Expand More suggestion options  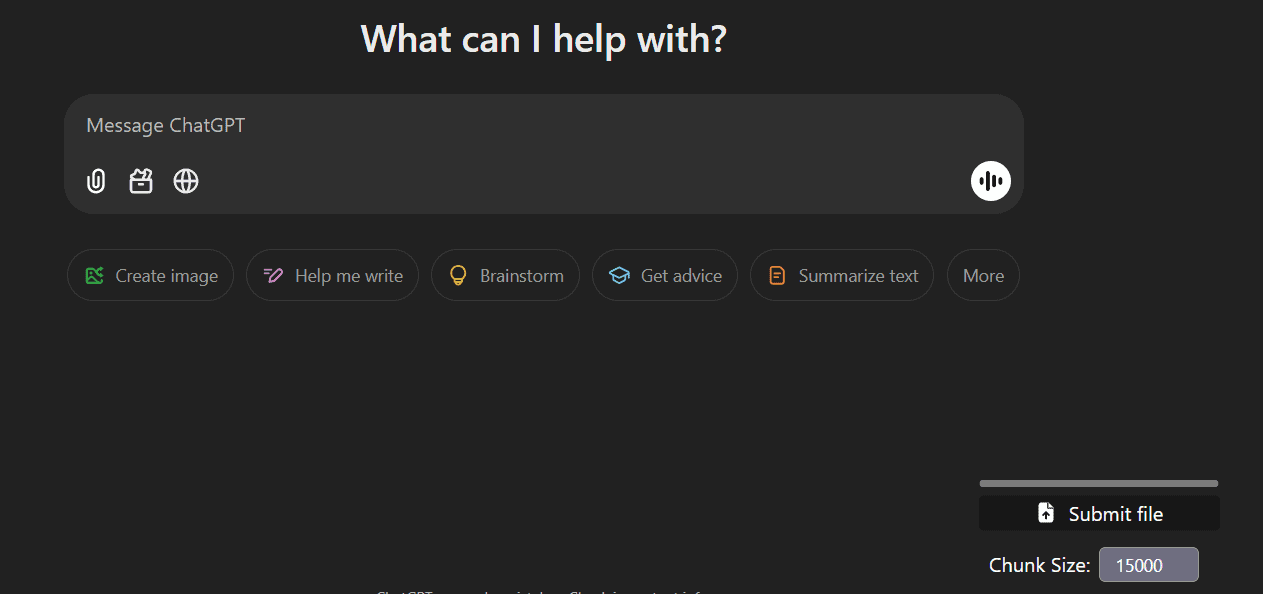pos(982,274)
